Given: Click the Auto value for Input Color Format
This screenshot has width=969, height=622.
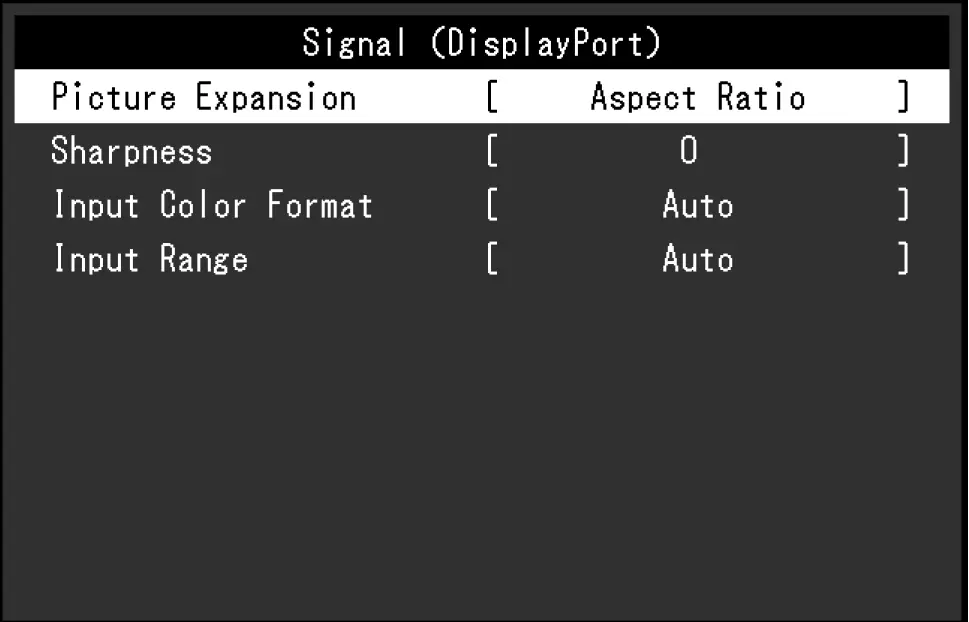Looking at the screenshot, I should [x=697, y=205].
